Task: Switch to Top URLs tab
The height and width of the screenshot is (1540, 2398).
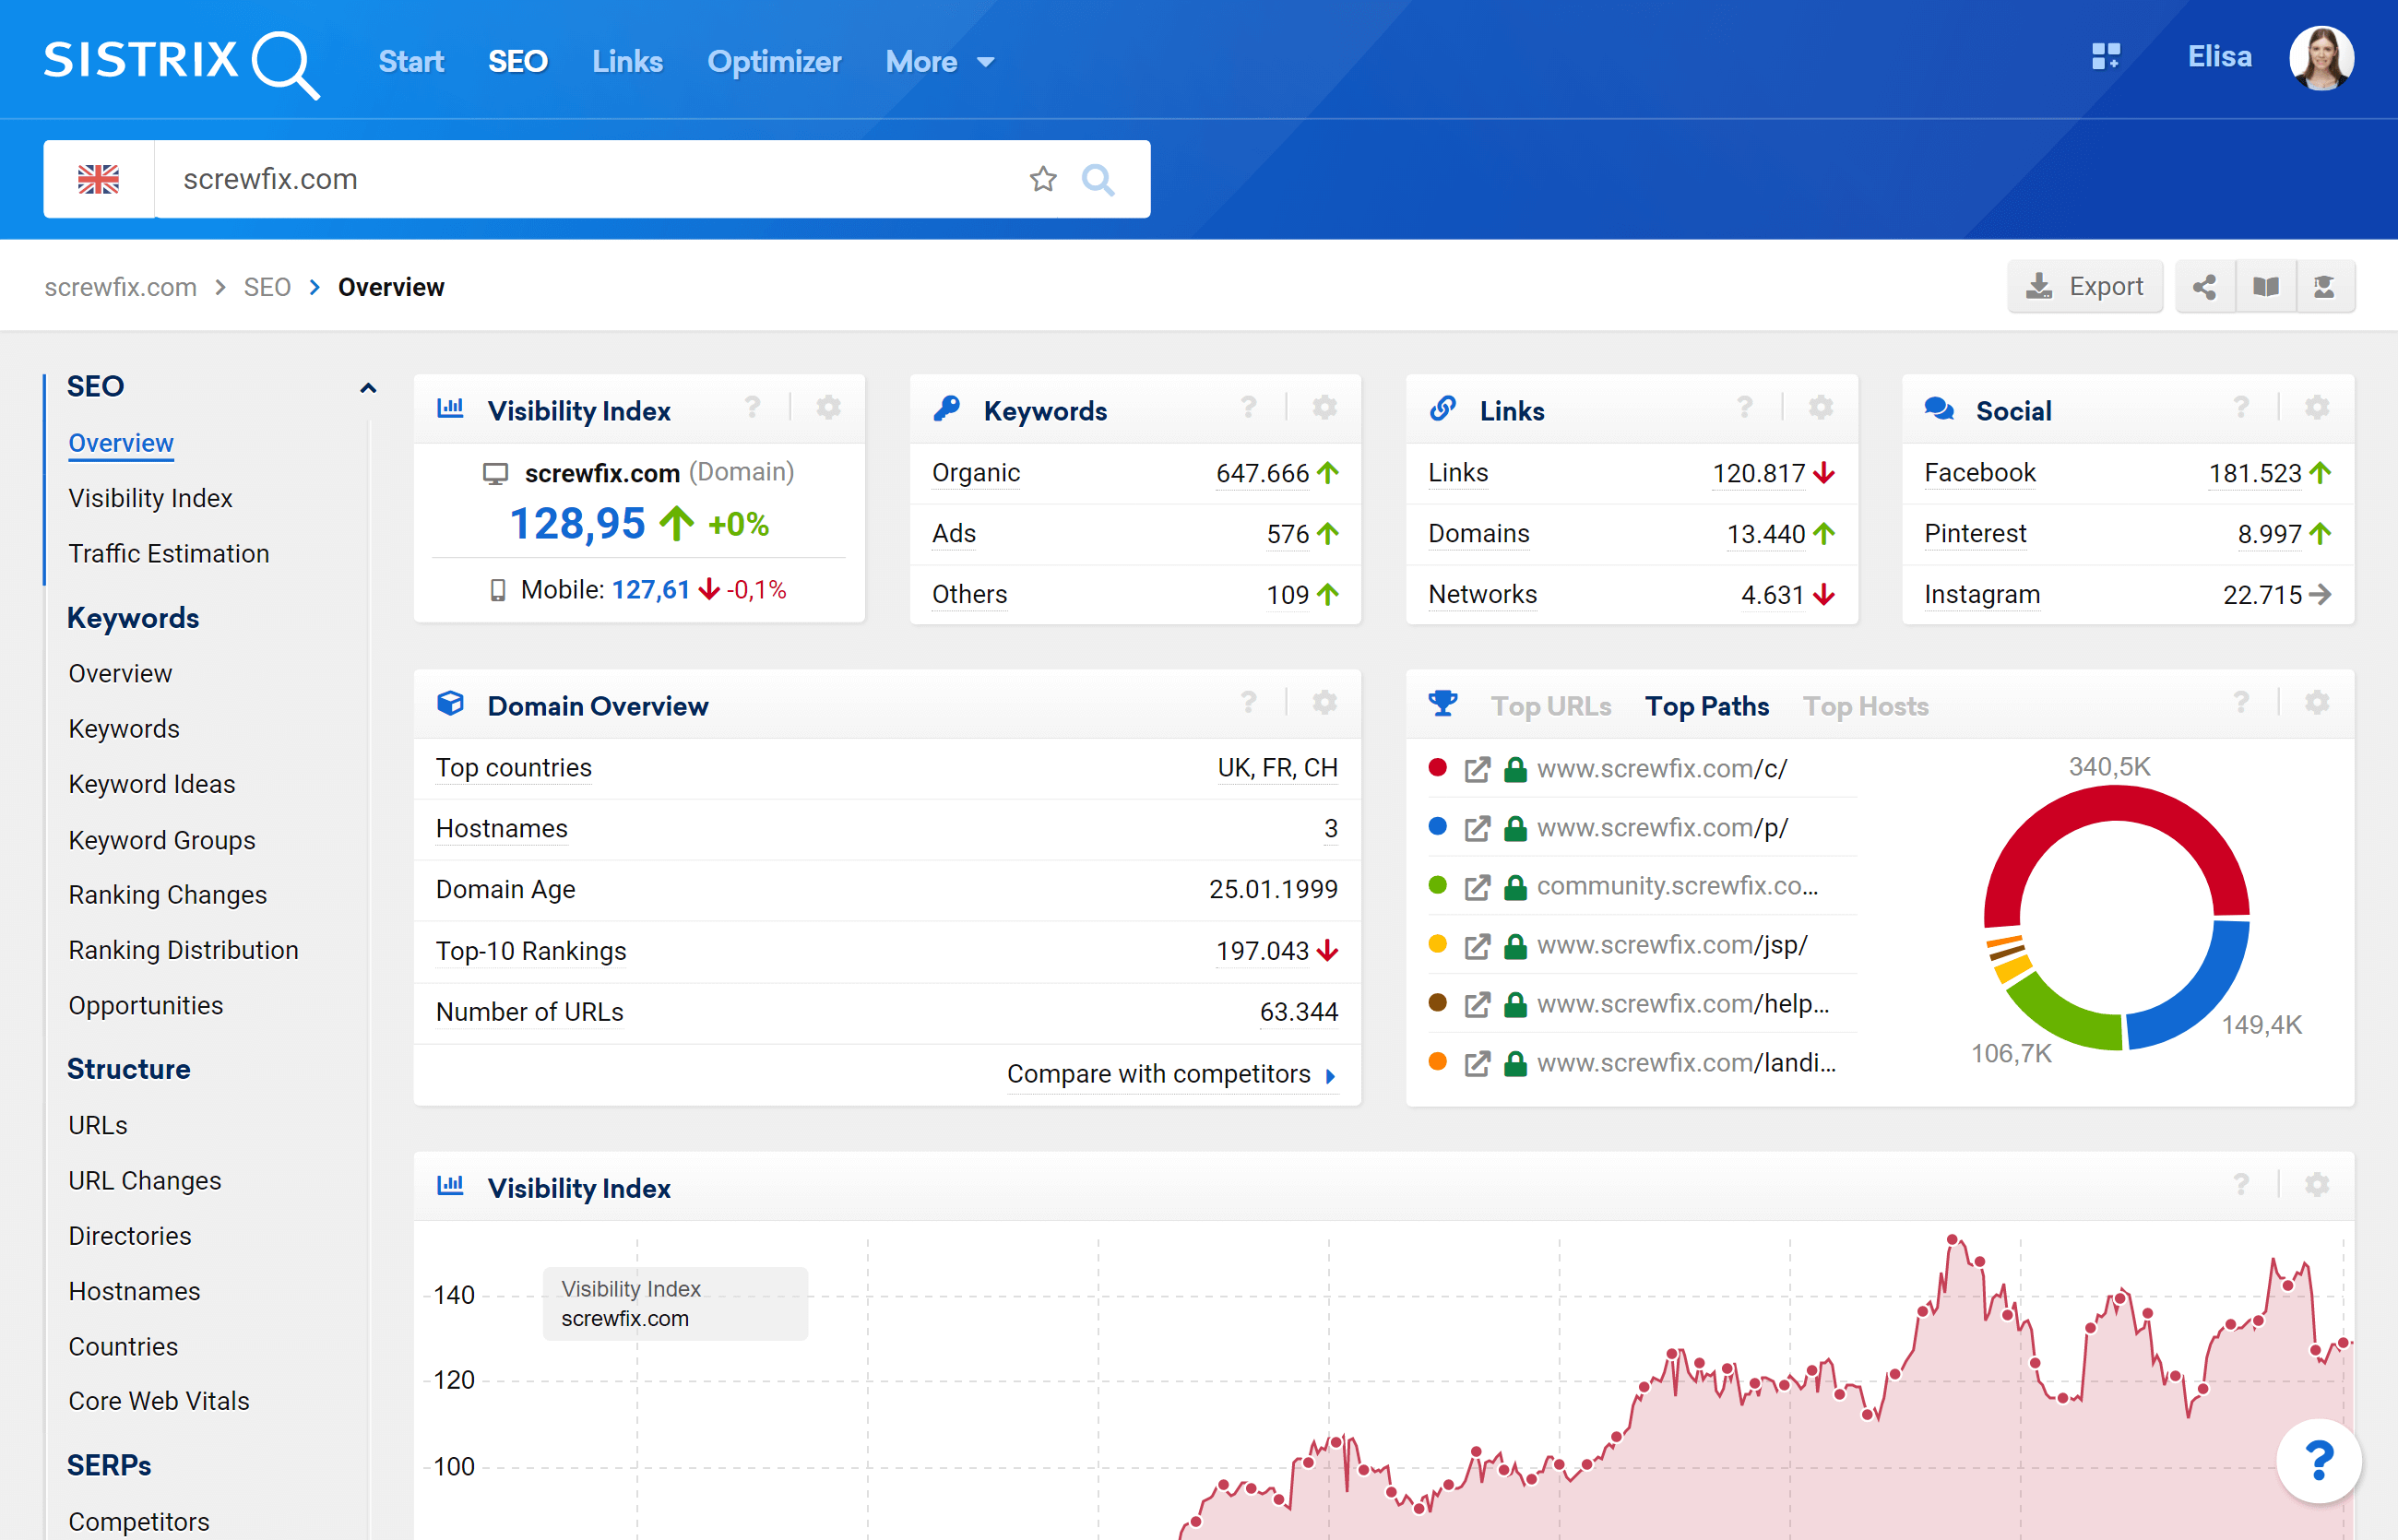Action: coord(1551,706)
